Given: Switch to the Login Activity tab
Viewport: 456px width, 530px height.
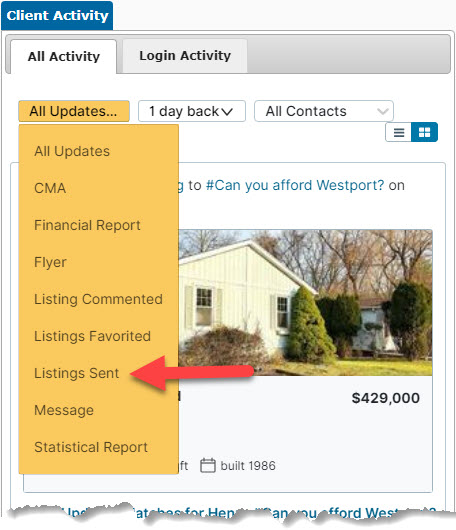Looking at the screenshot, I should click(185, 56).
